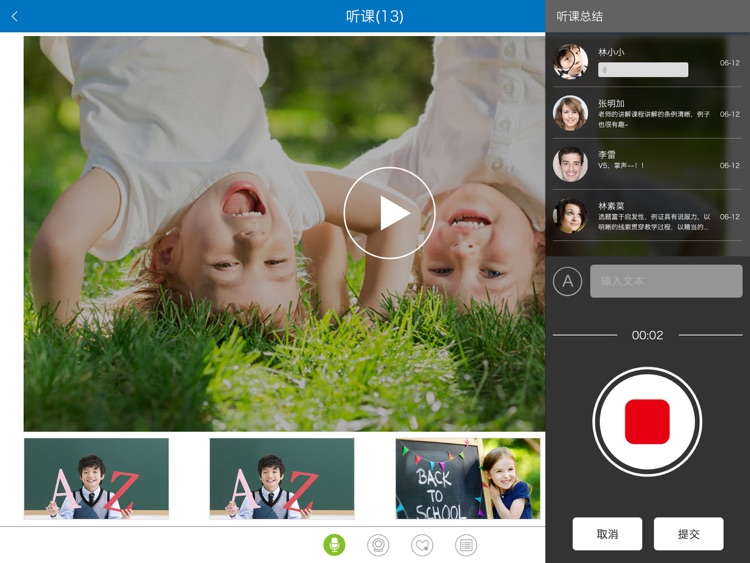Screen dimensions: 750x563
Task: Click the 林小小 name label
Action: coord(611,52)
